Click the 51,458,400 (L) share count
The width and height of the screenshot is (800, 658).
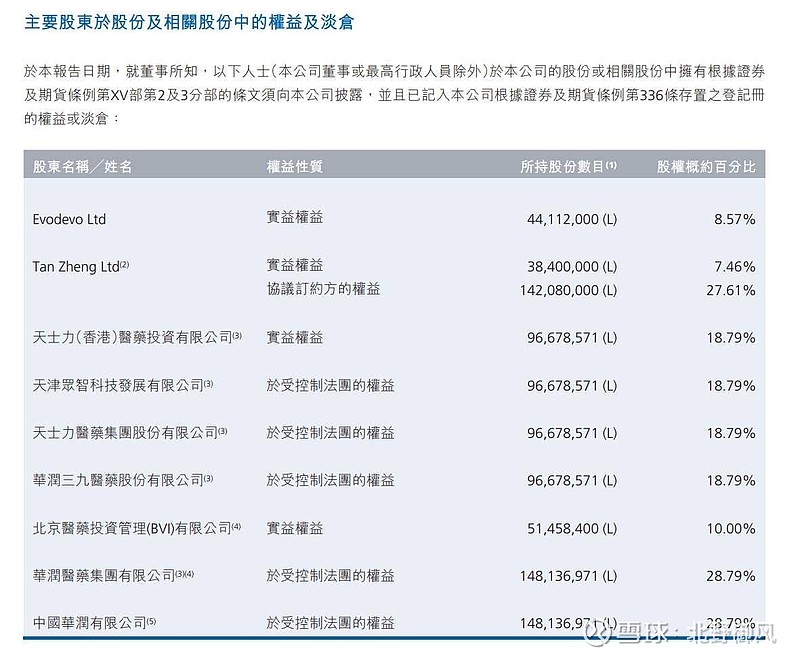coord(571,528)
